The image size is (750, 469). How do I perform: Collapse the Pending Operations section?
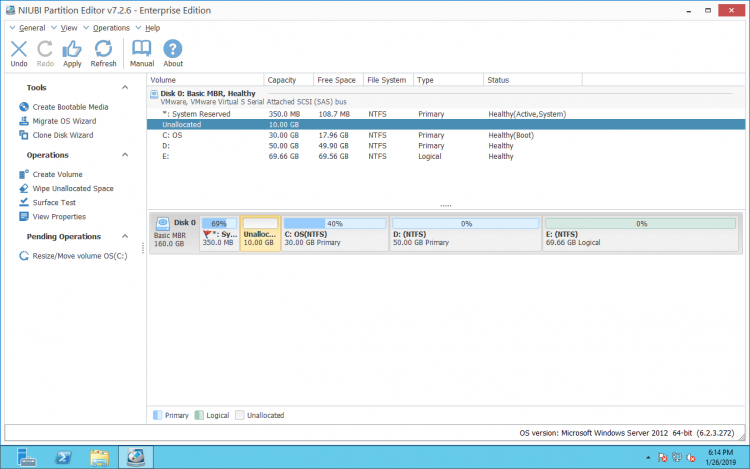pyautogui.click(x=125, y=237)
